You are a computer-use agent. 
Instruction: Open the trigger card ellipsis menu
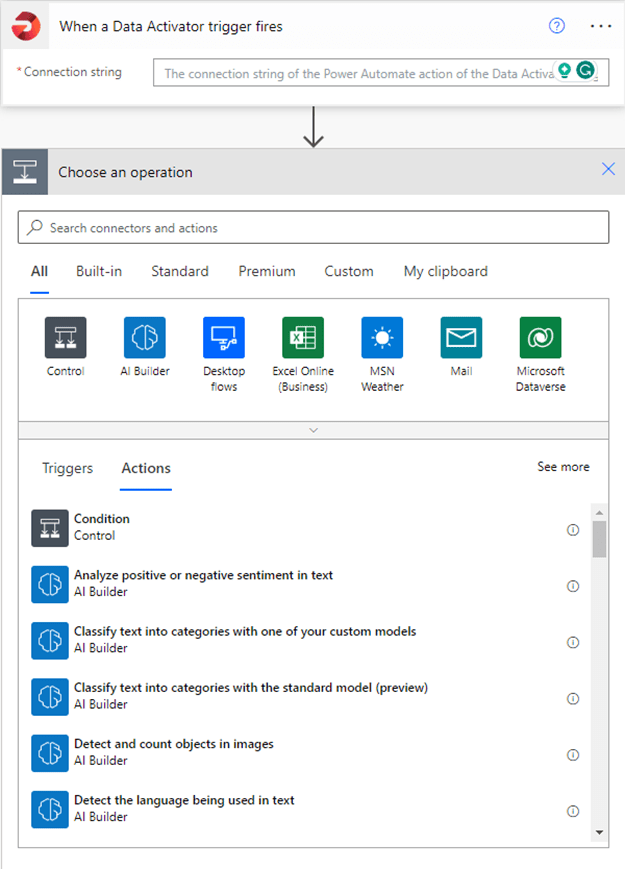[600, 26]
